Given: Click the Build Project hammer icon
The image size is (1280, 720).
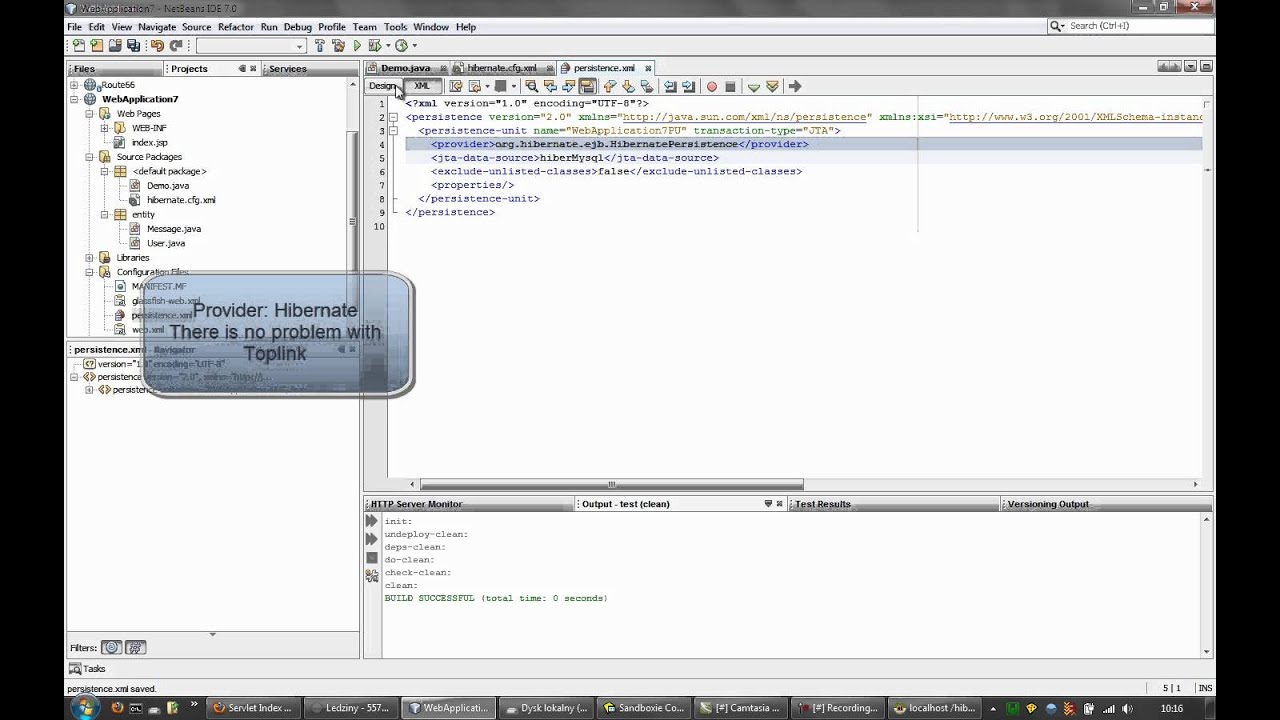Looking at the screenshot, I should point(320,45).
